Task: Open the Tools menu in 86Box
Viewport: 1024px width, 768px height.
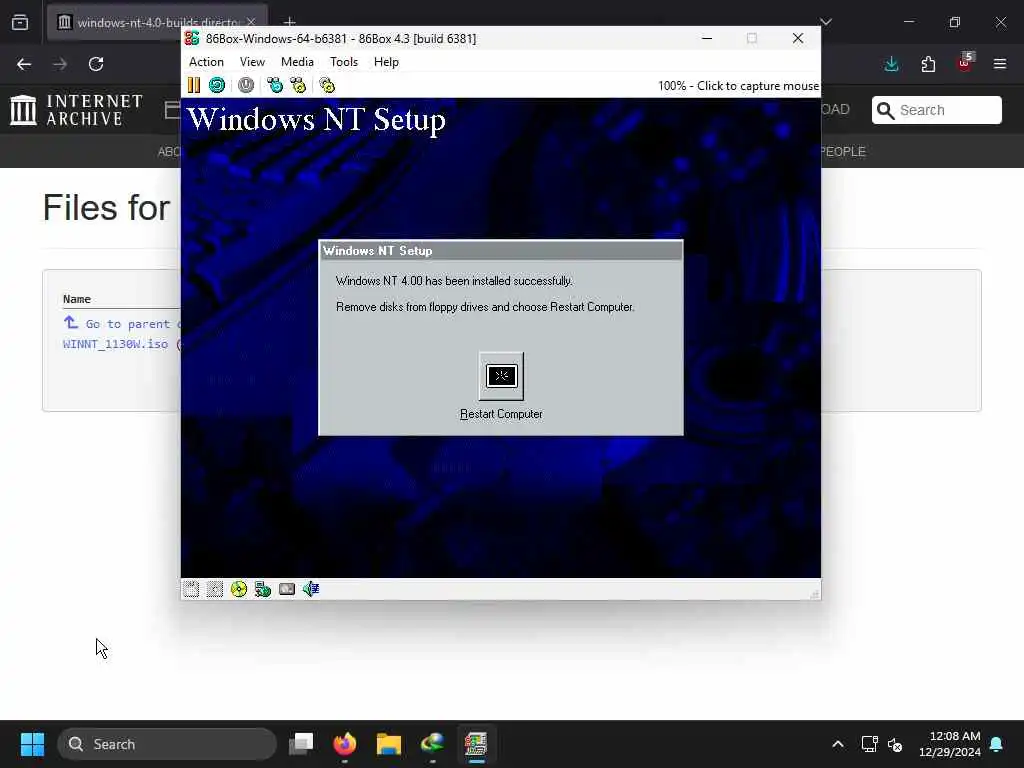Action: tap(344, 62)
